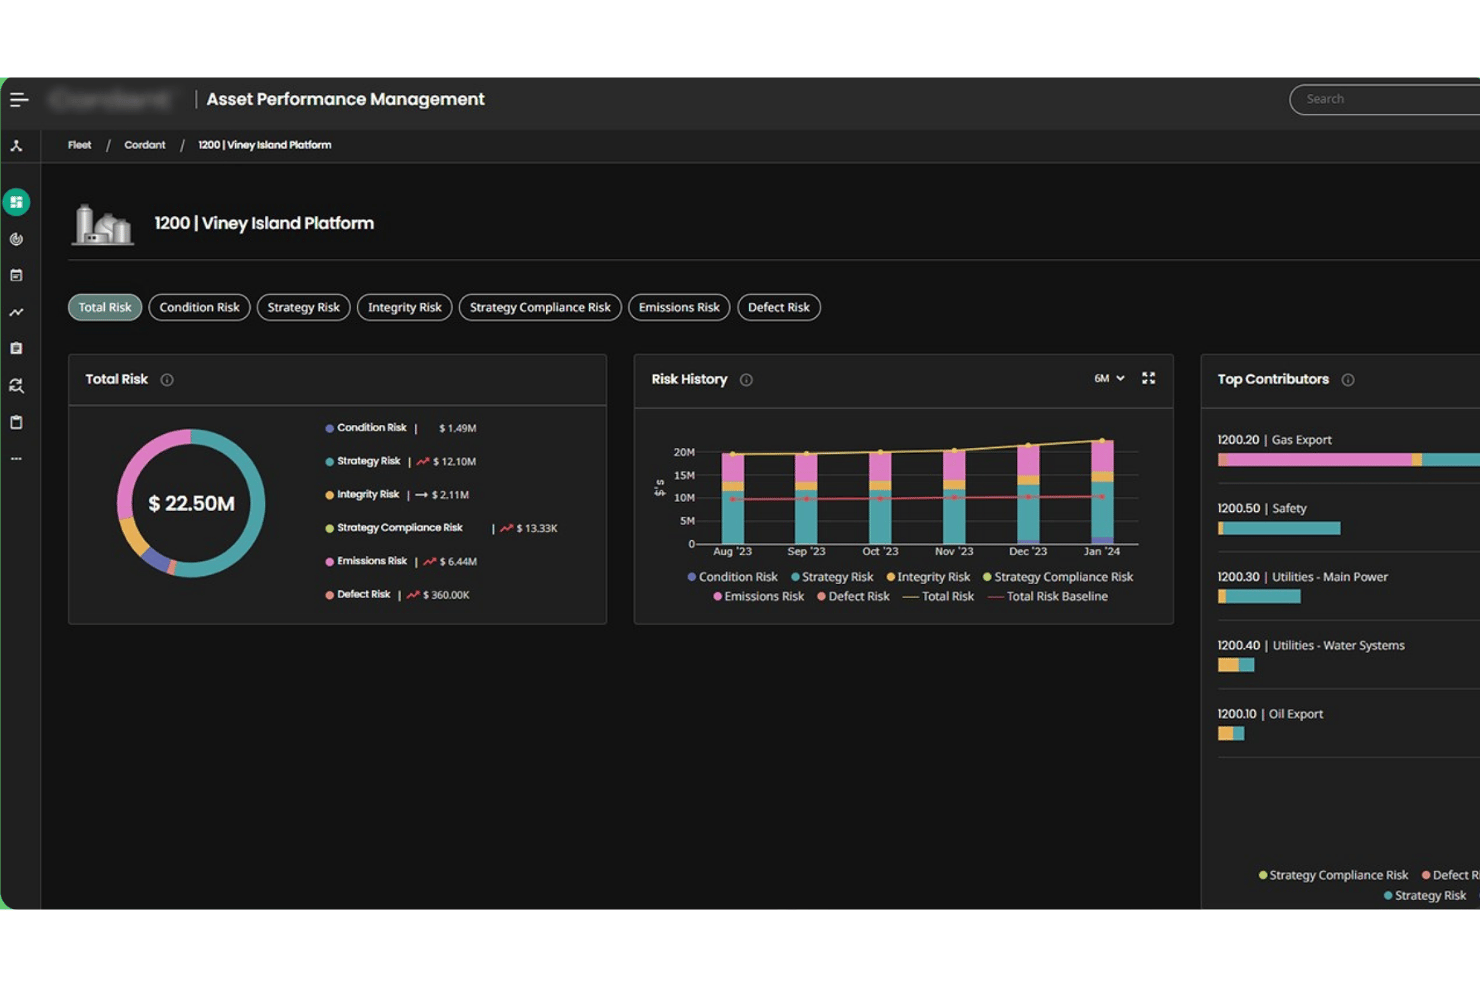The image size is (1480, 987).
Task: Open the trend line sidebar icon
Action: [x=16, y=312]
